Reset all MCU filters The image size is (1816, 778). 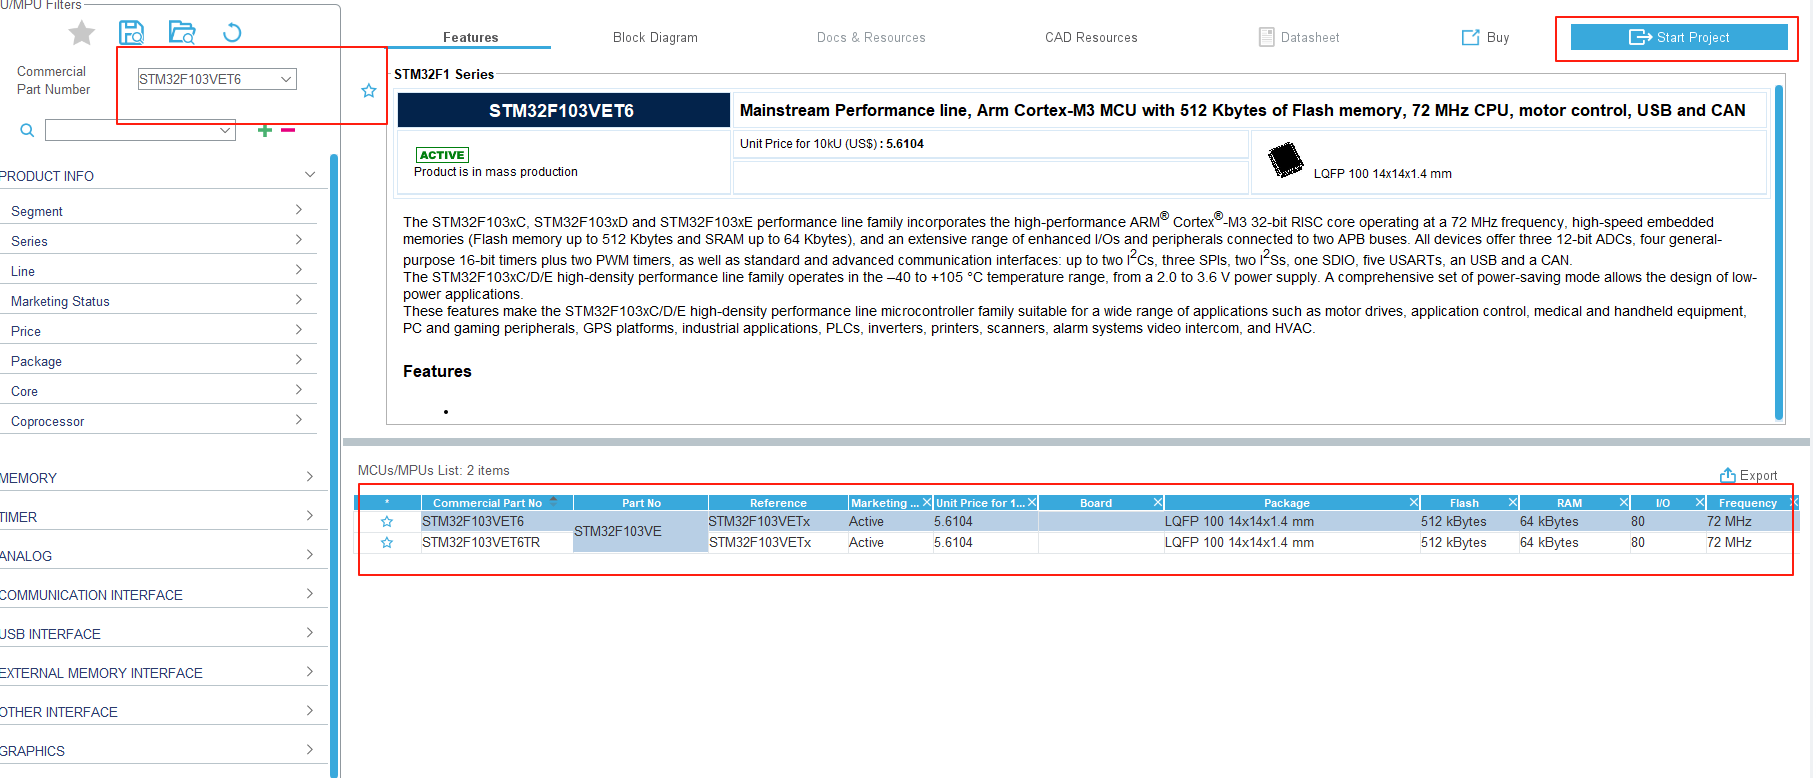232,33
